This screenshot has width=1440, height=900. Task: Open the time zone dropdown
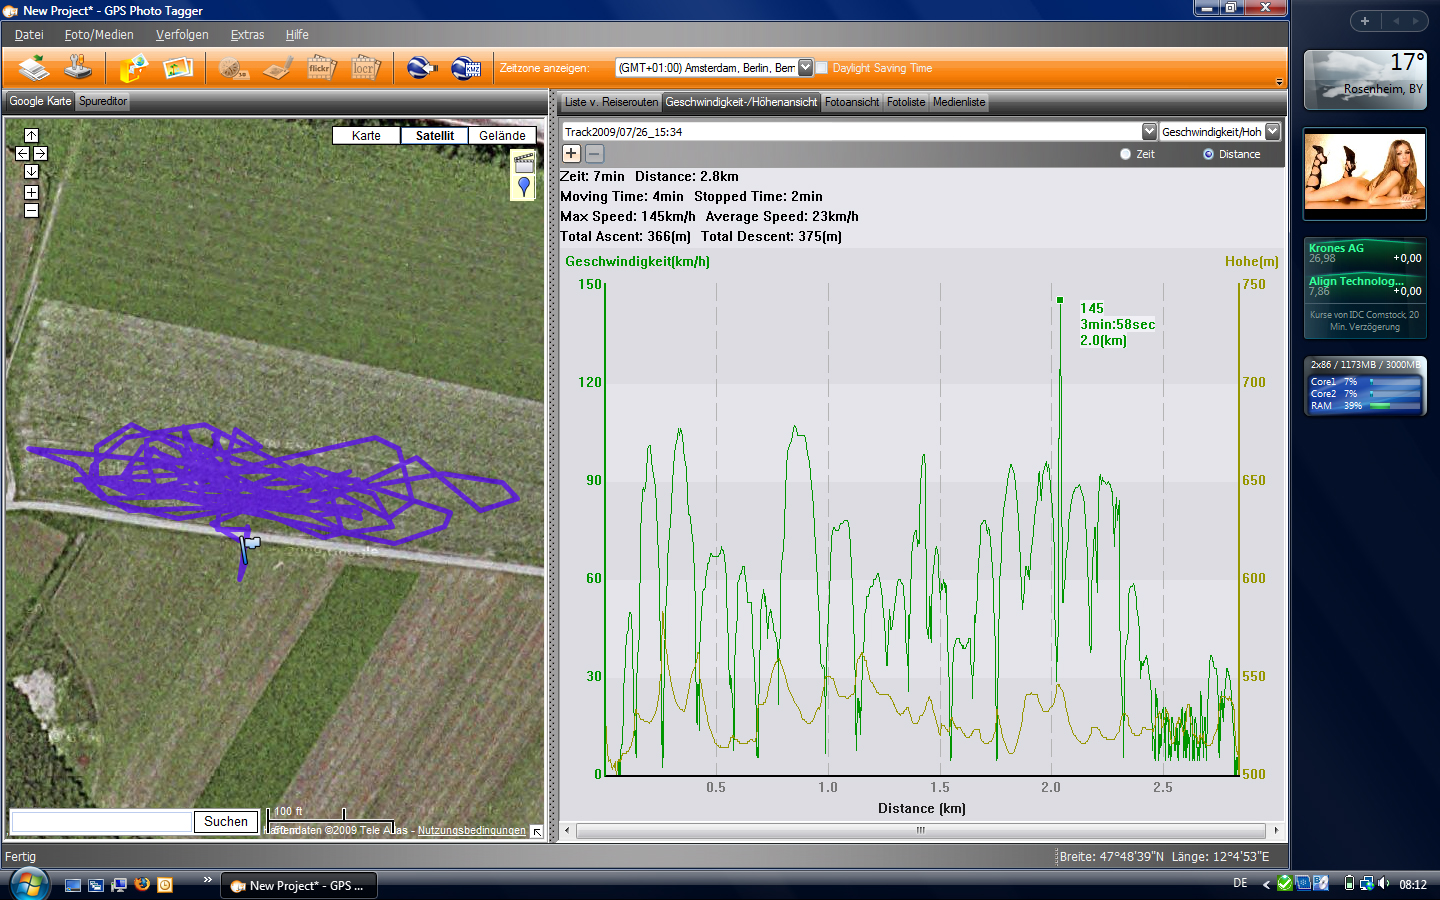[805, 68]
